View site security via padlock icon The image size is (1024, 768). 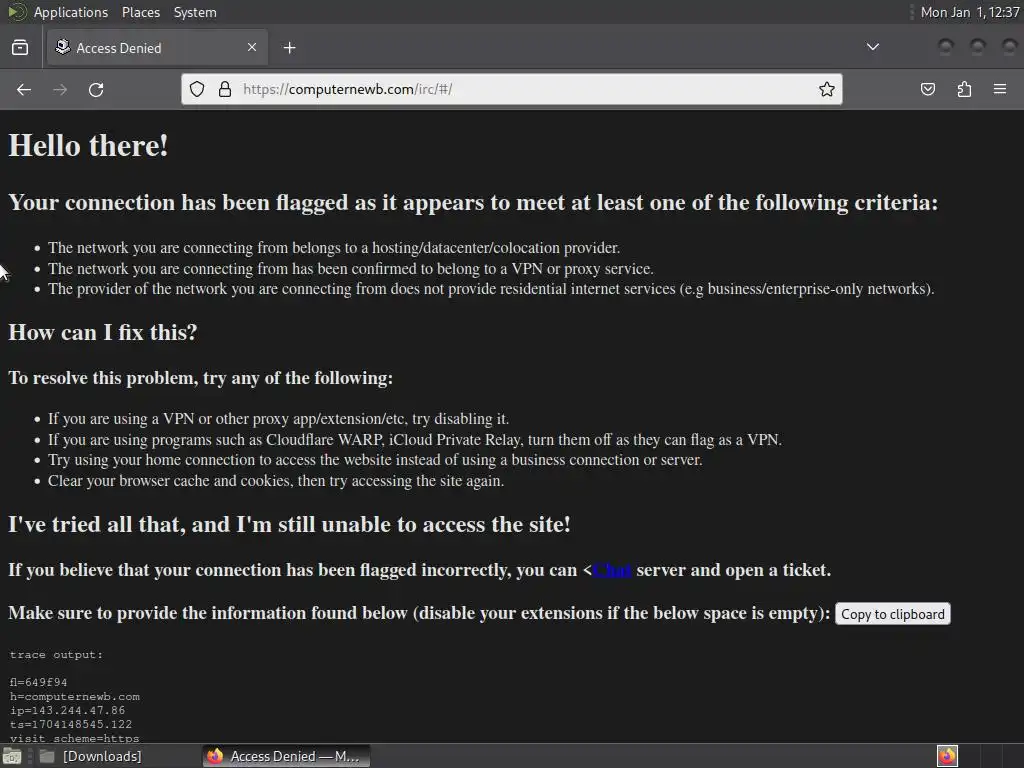225,89
